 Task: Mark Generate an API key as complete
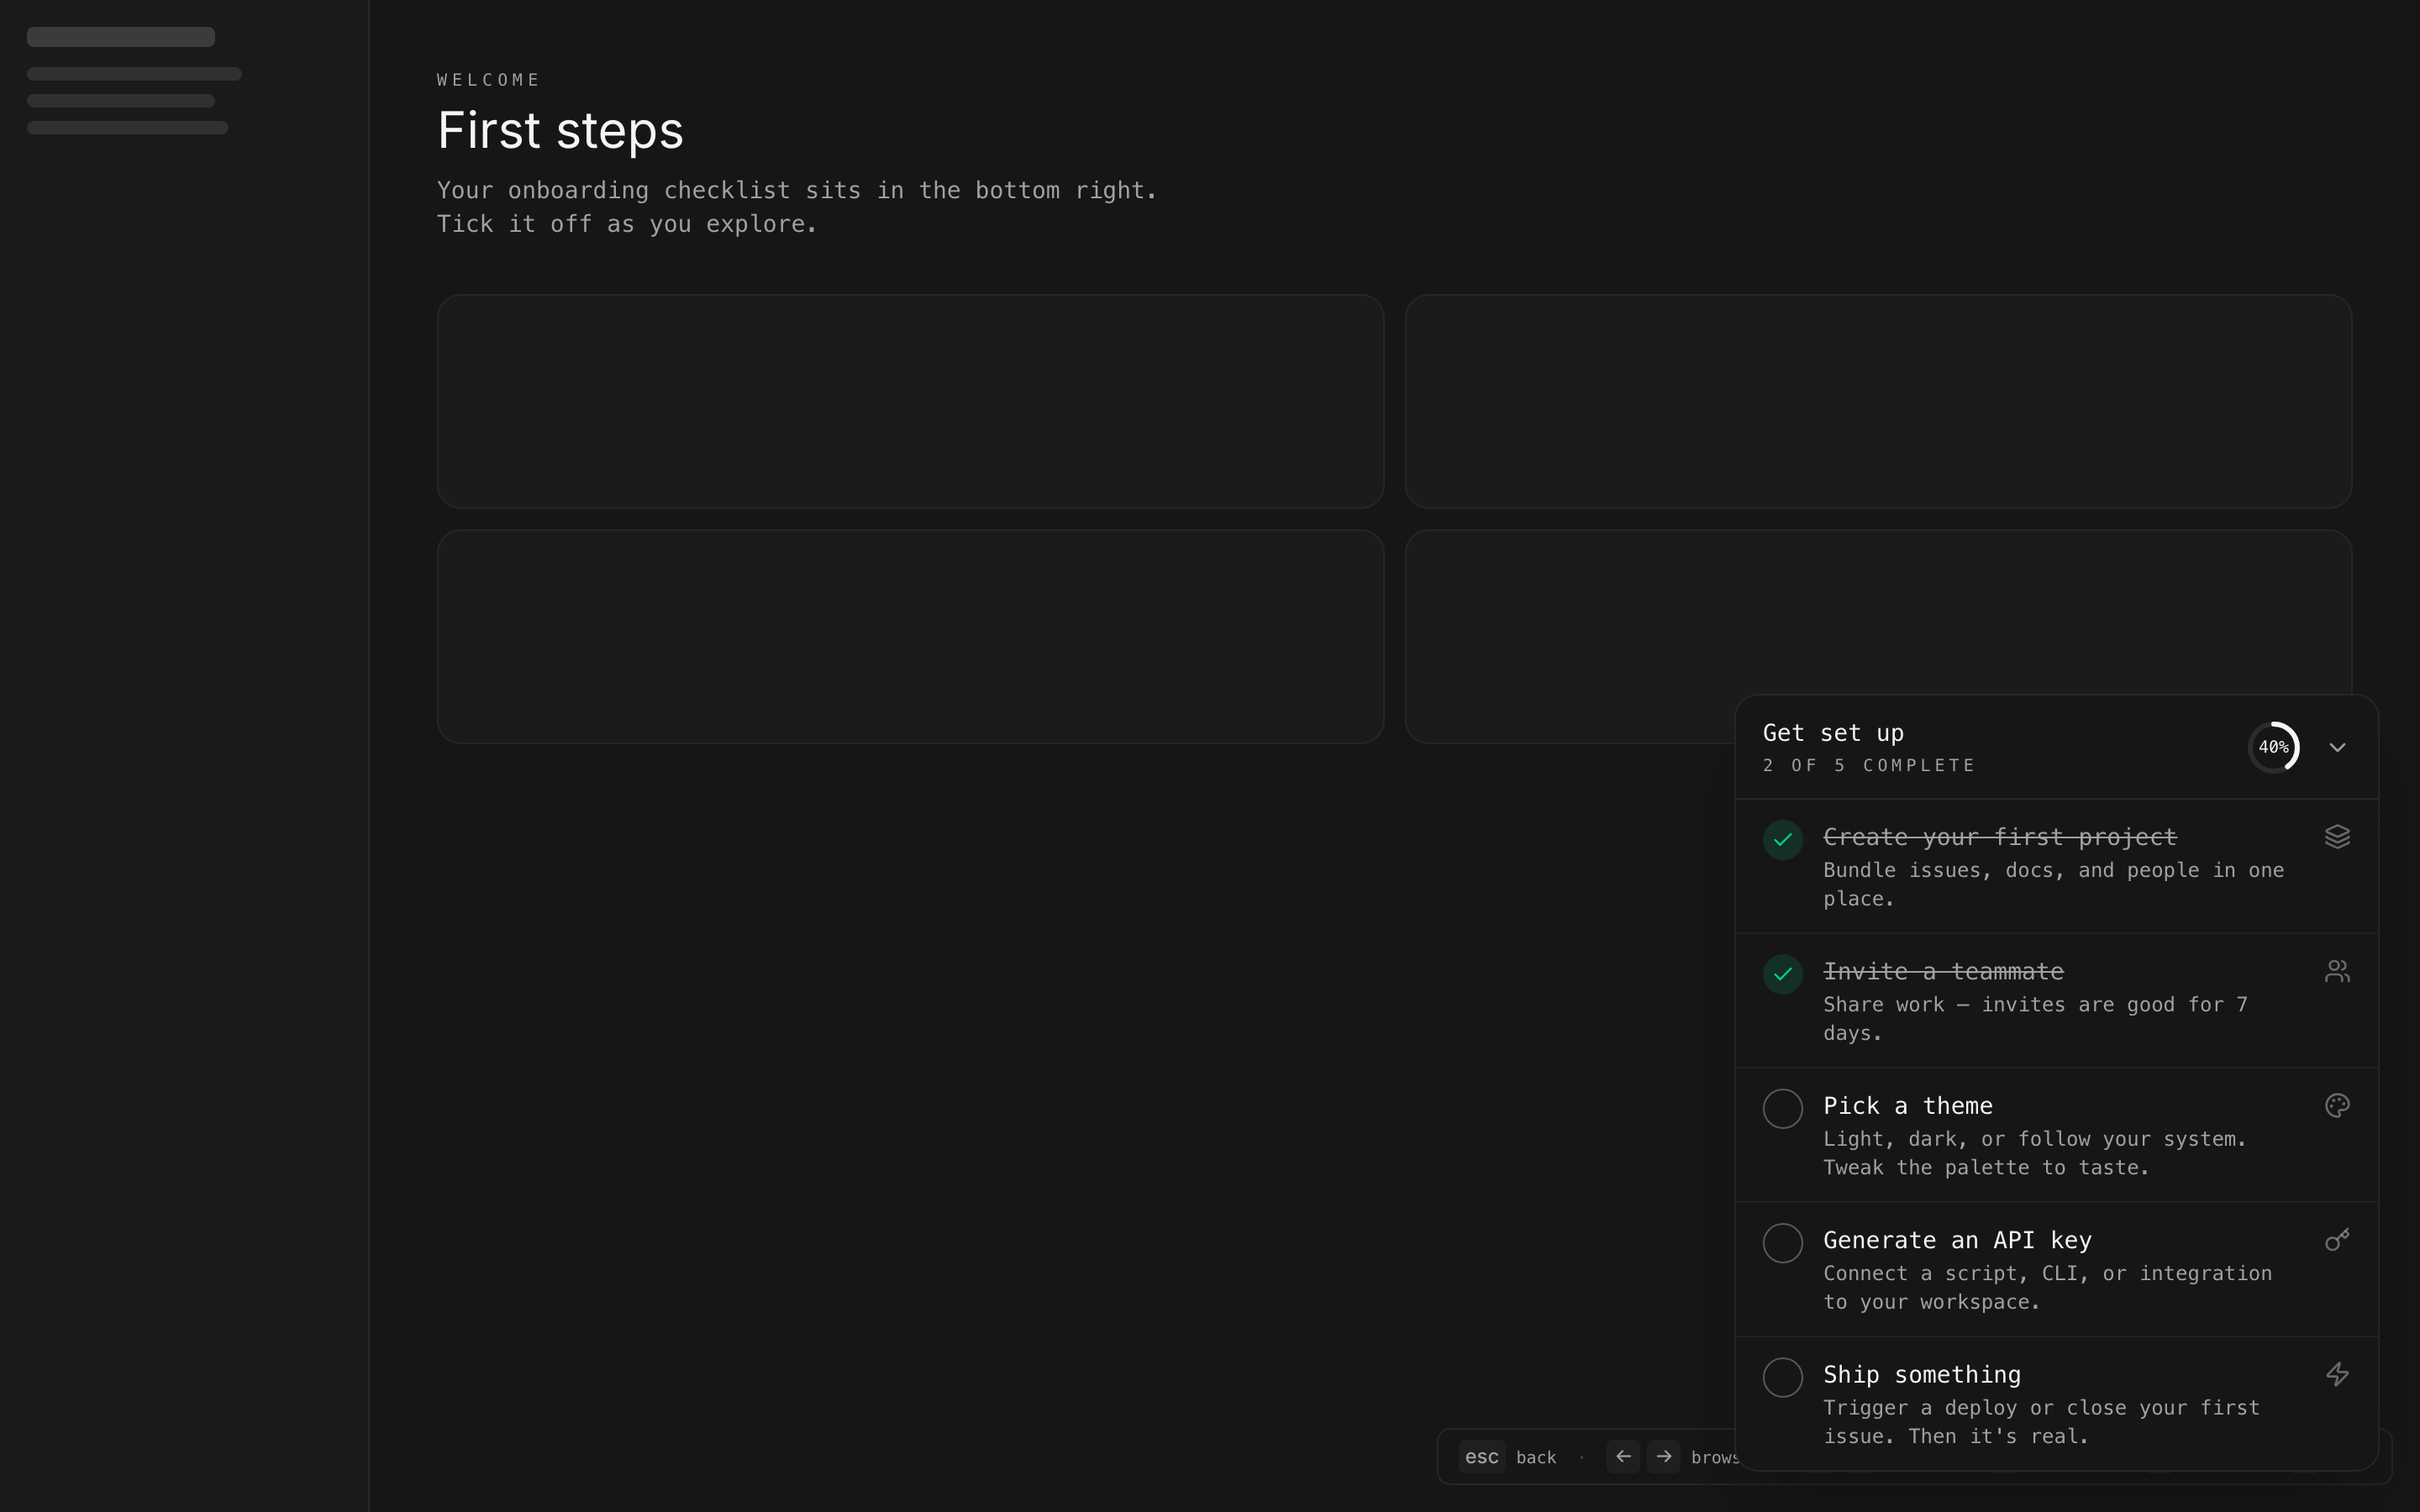coord(1782,1243)
